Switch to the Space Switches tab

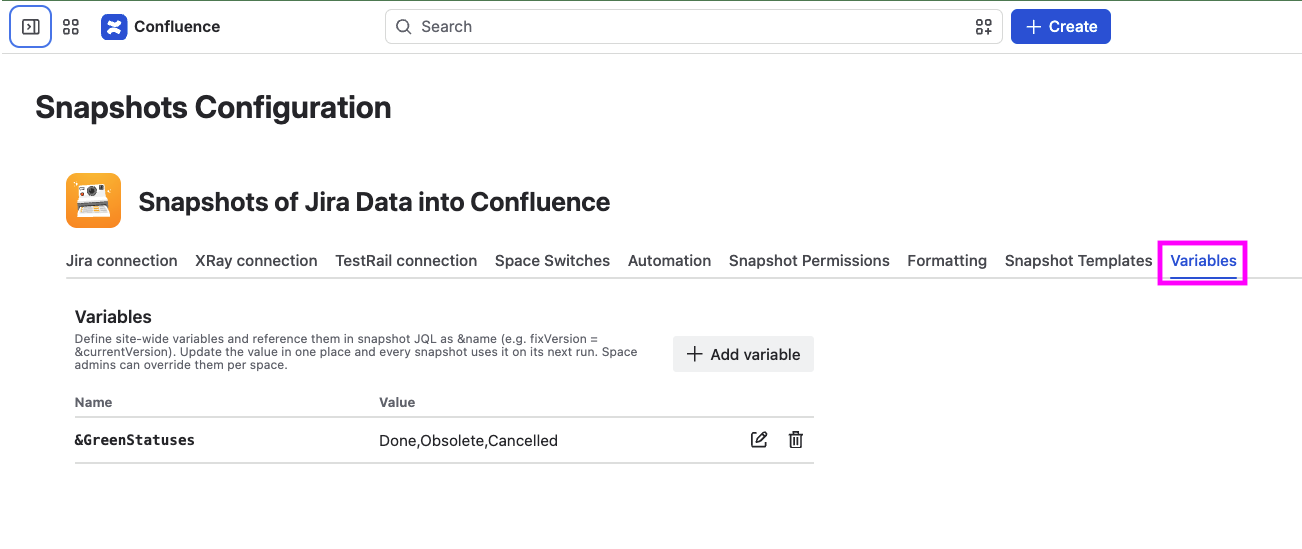[x=552, y=260]
